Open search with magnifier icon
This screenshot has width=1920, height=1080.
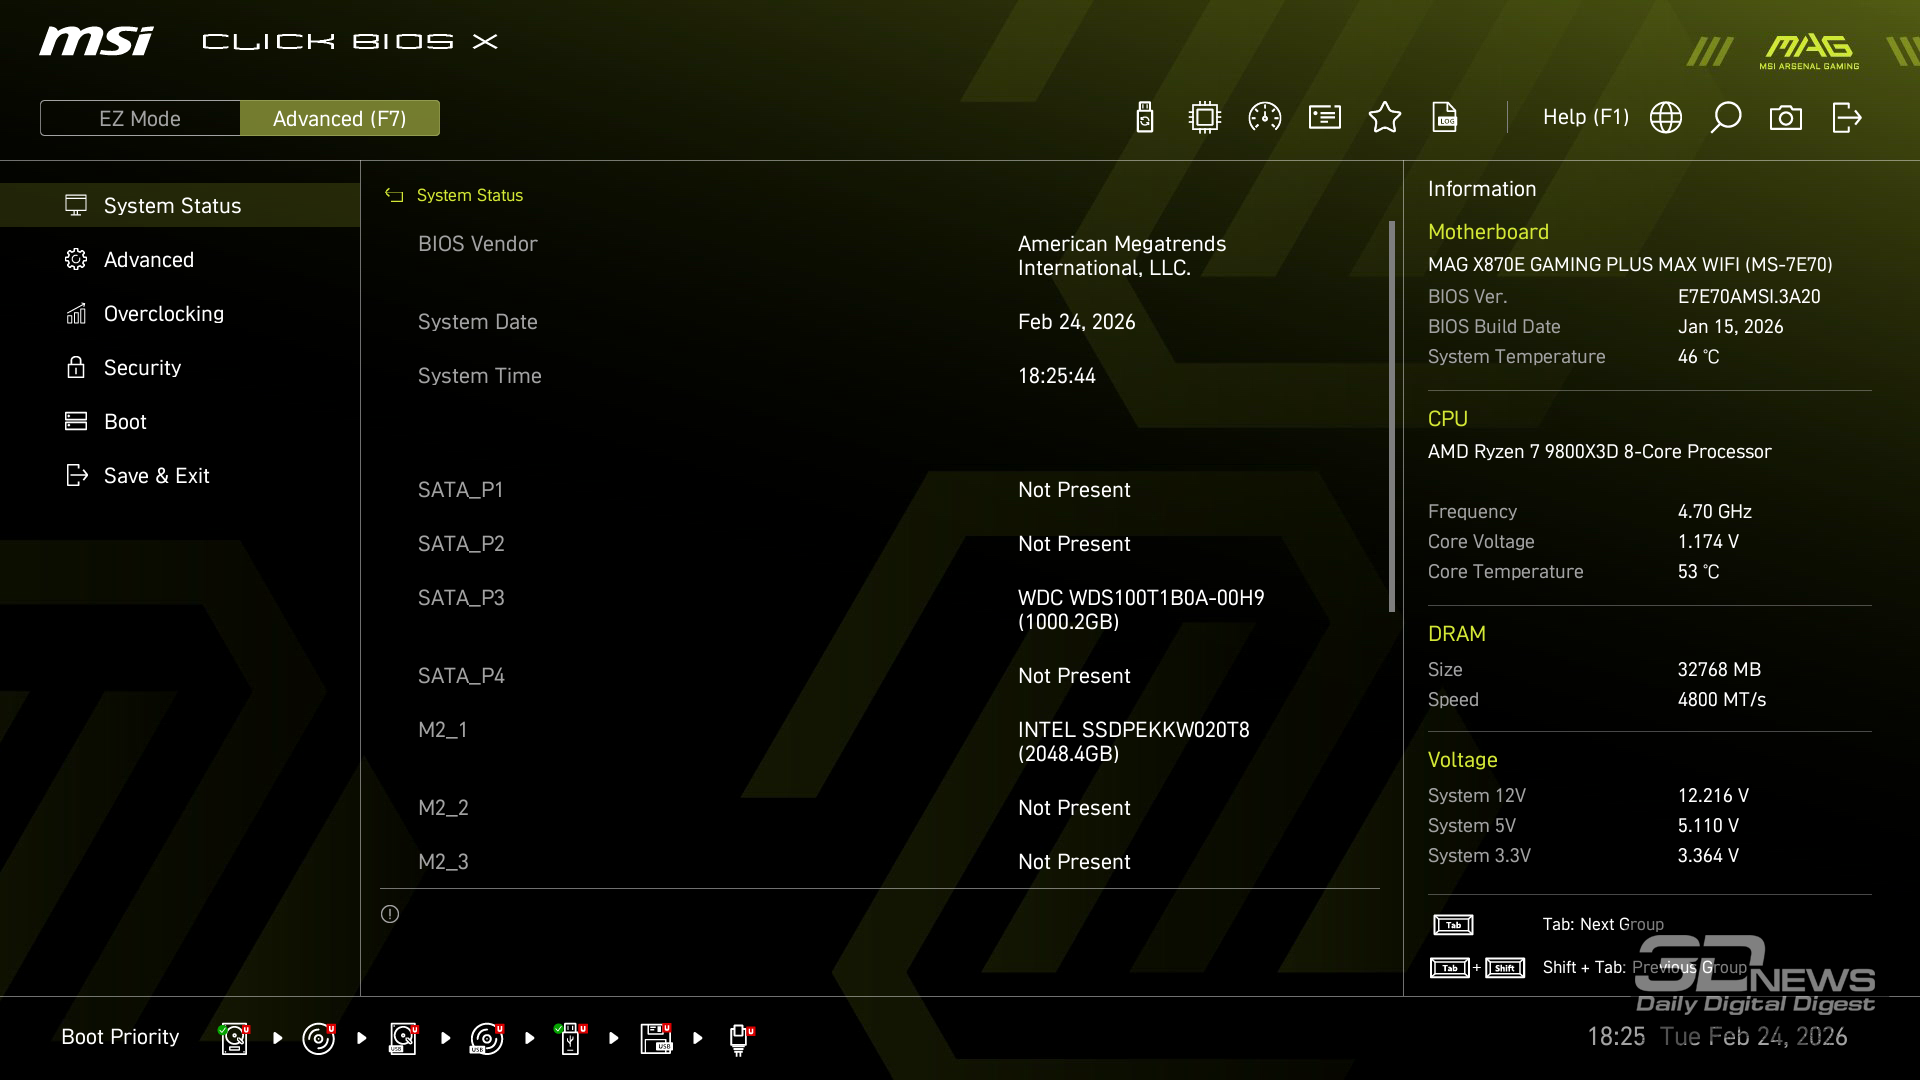[1726, 118]
